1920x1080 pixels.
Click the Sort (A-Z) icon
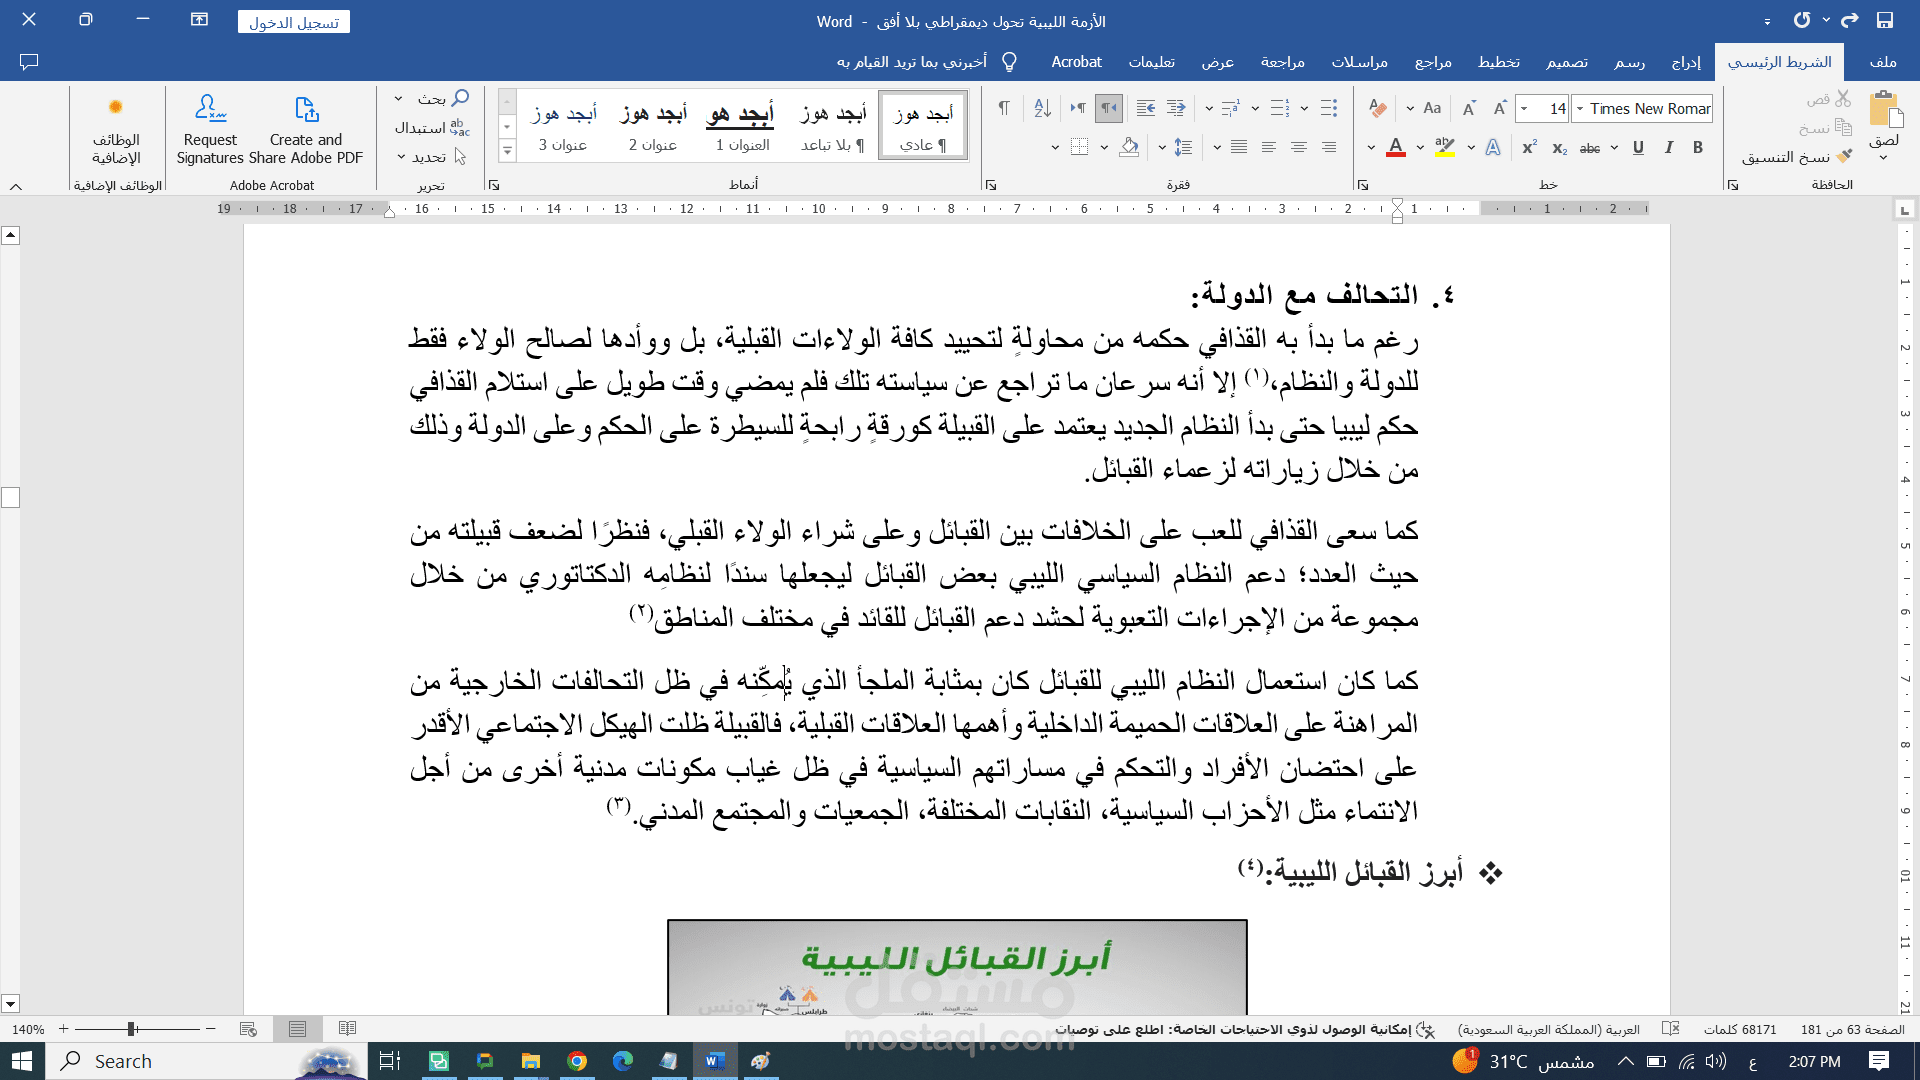[x=1042, y=108]
